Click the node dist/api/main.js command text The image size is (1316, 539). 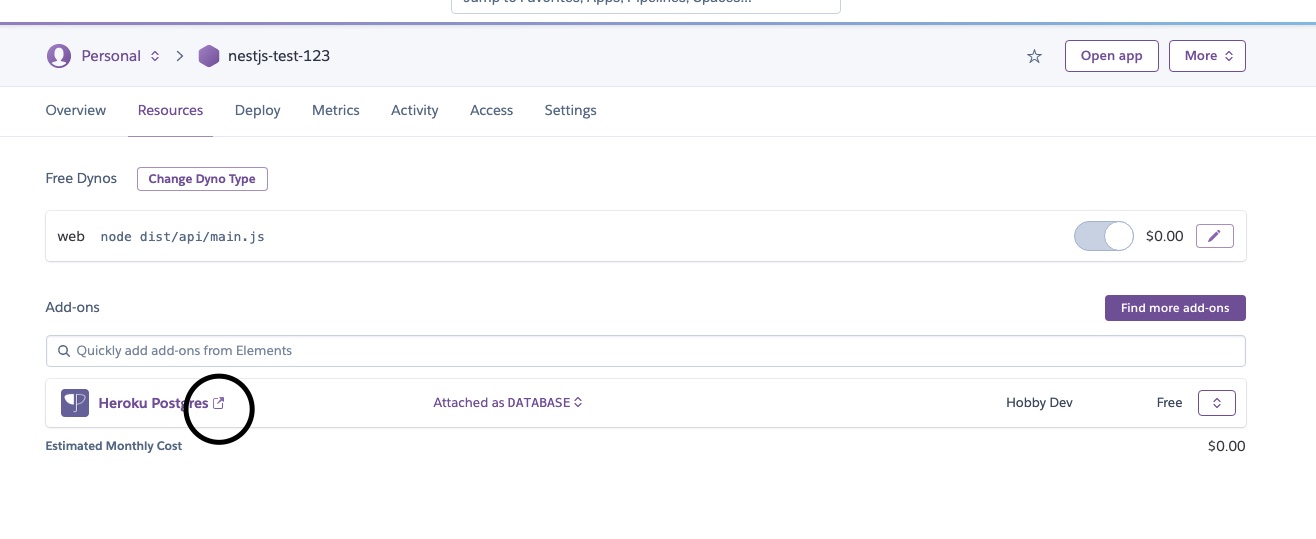tap(182, 237)
